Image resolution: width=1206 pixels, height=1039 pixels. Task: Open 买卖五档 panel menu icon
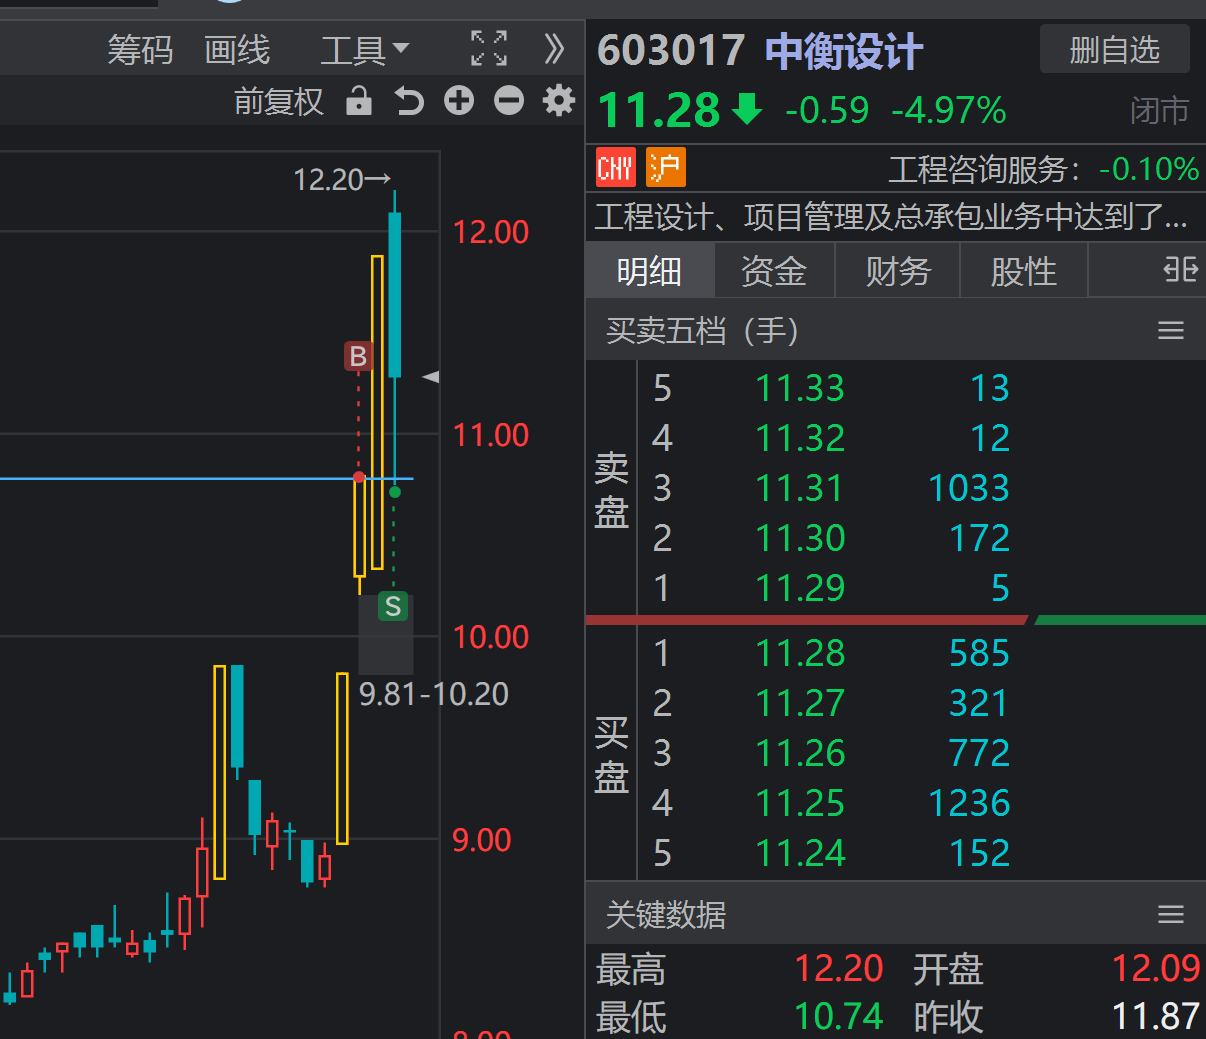click(1171, 330)
